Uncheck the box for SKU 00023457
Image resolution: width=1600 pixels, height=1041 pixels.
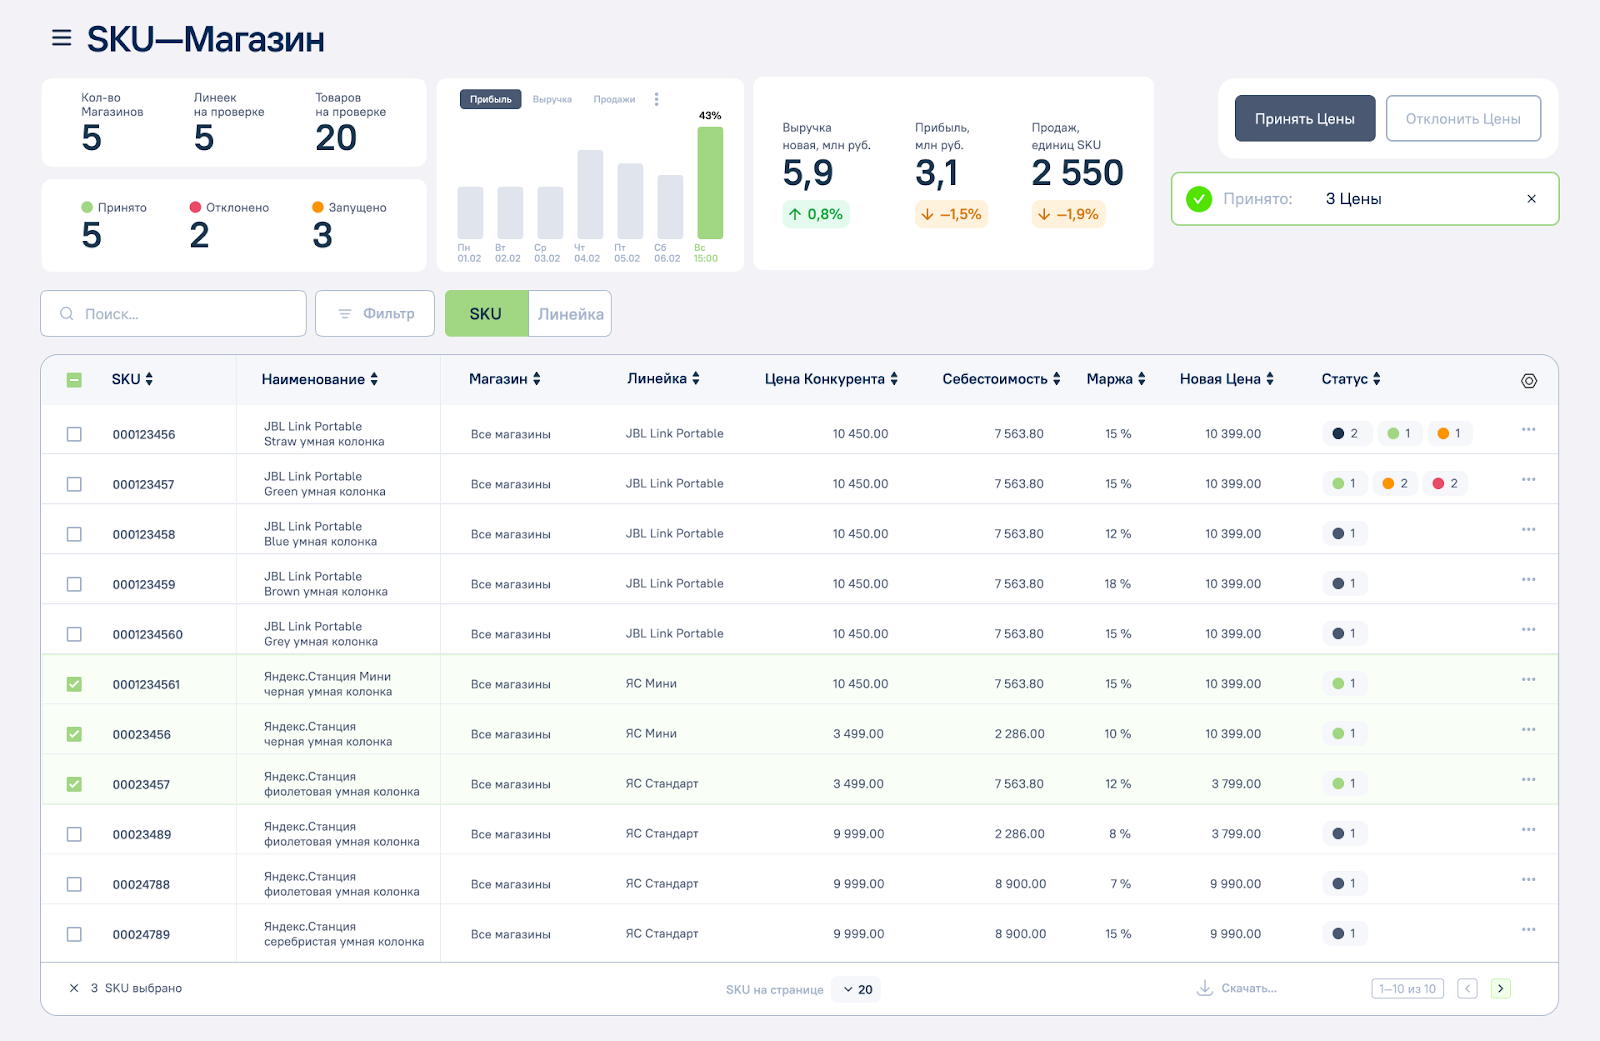tap(74, 784)
